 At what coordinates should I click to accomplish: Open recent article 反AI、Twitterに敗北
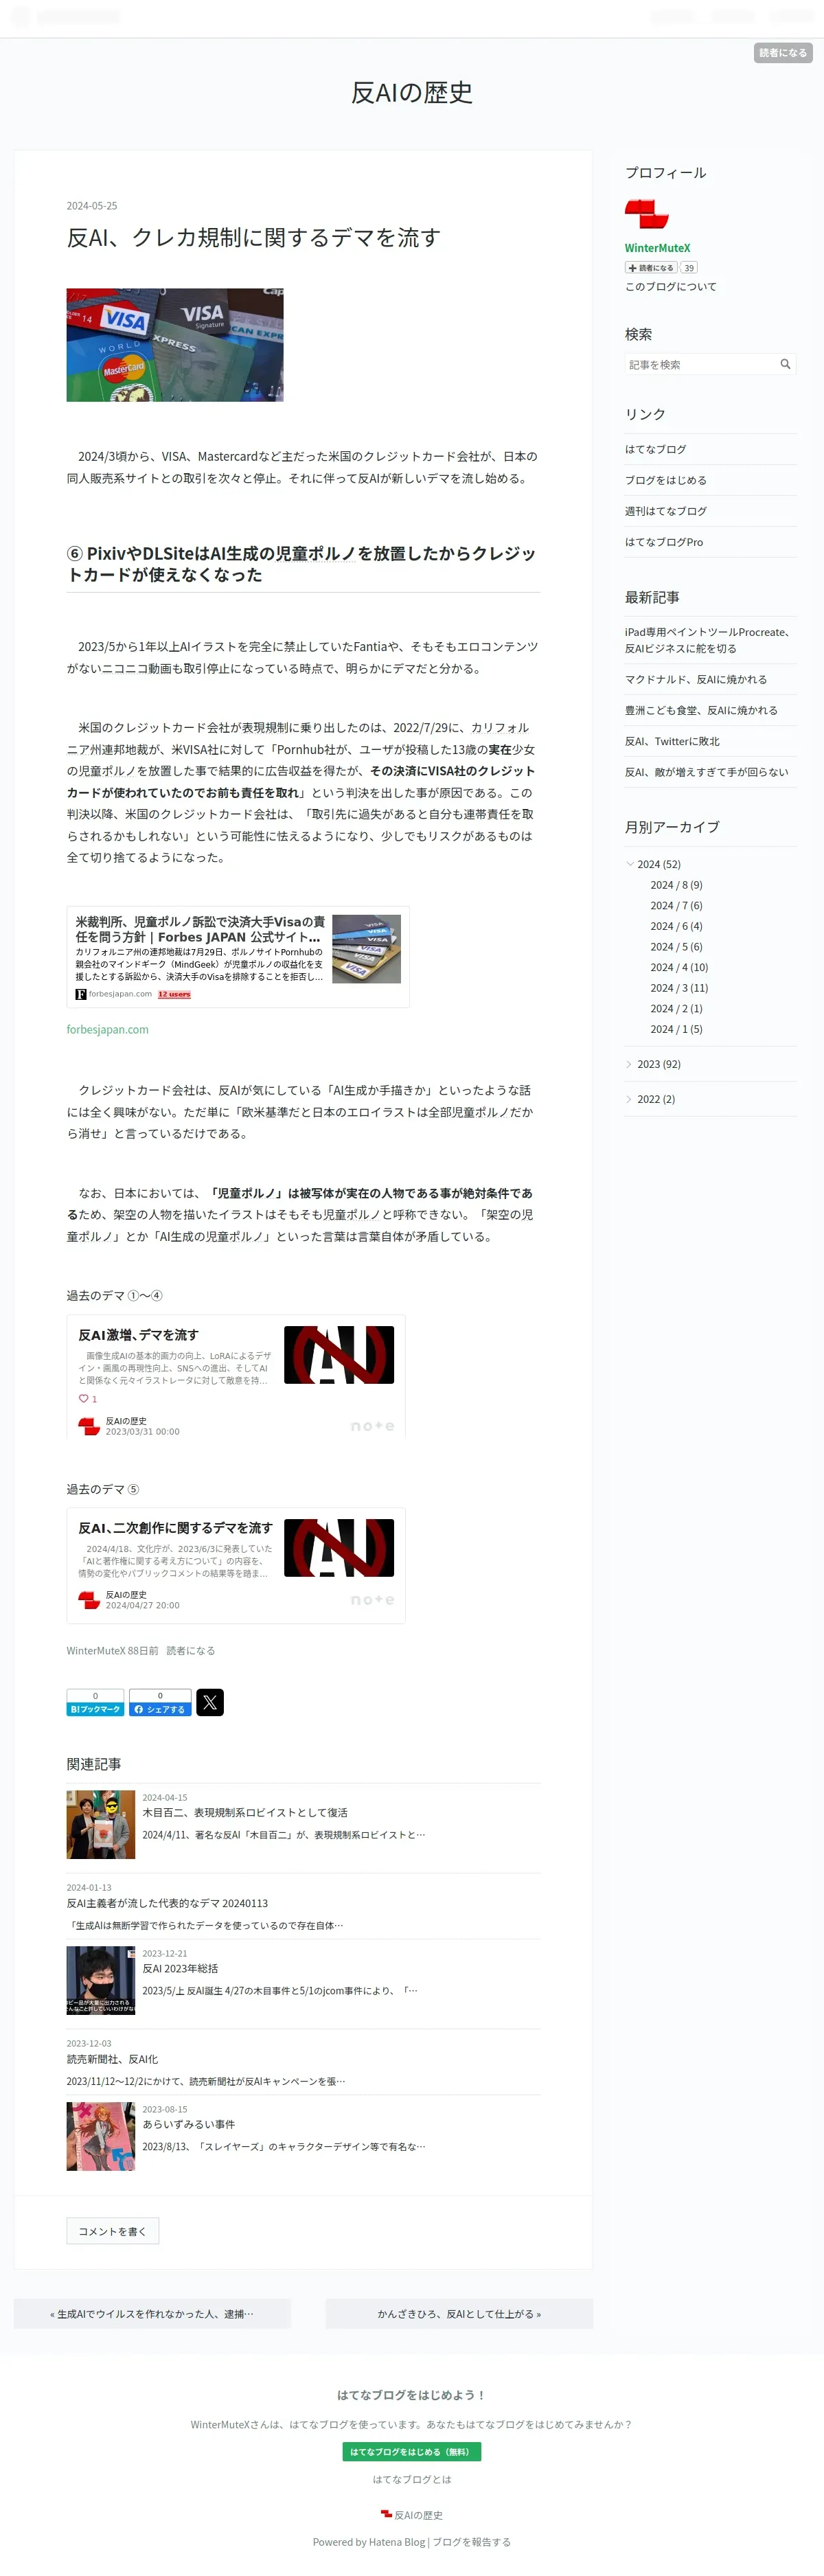672,741
